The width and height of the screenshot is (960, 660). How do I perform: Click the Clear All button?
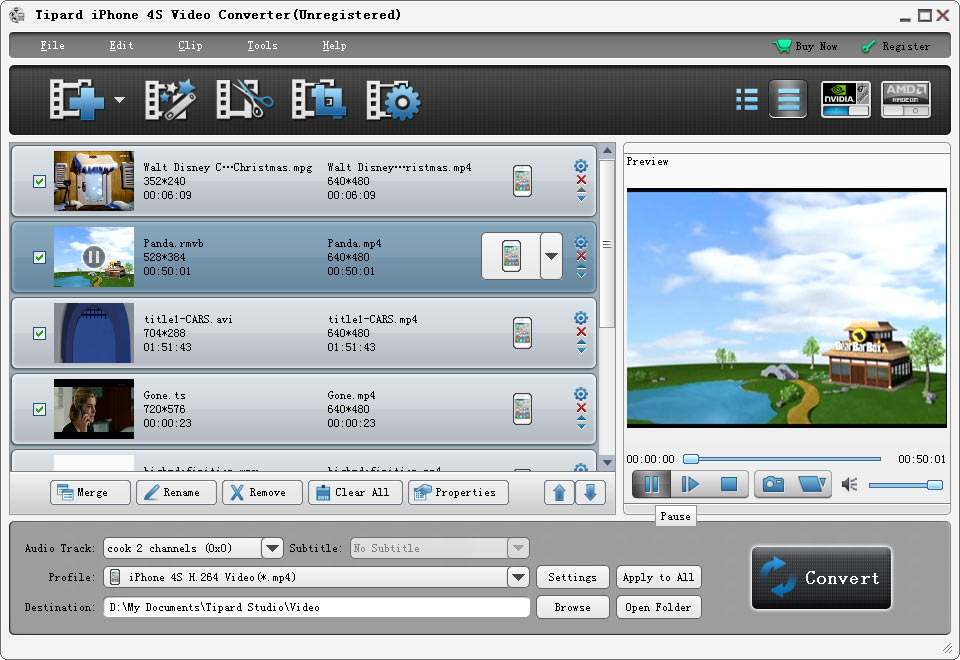[356, 492]
